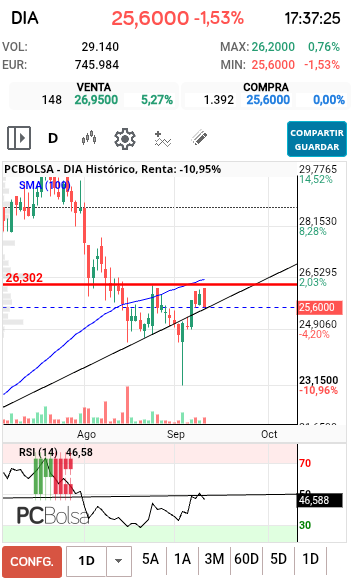The image size is (360, 583).
Task: Click the EUR value 745.984
Action: 97,65
